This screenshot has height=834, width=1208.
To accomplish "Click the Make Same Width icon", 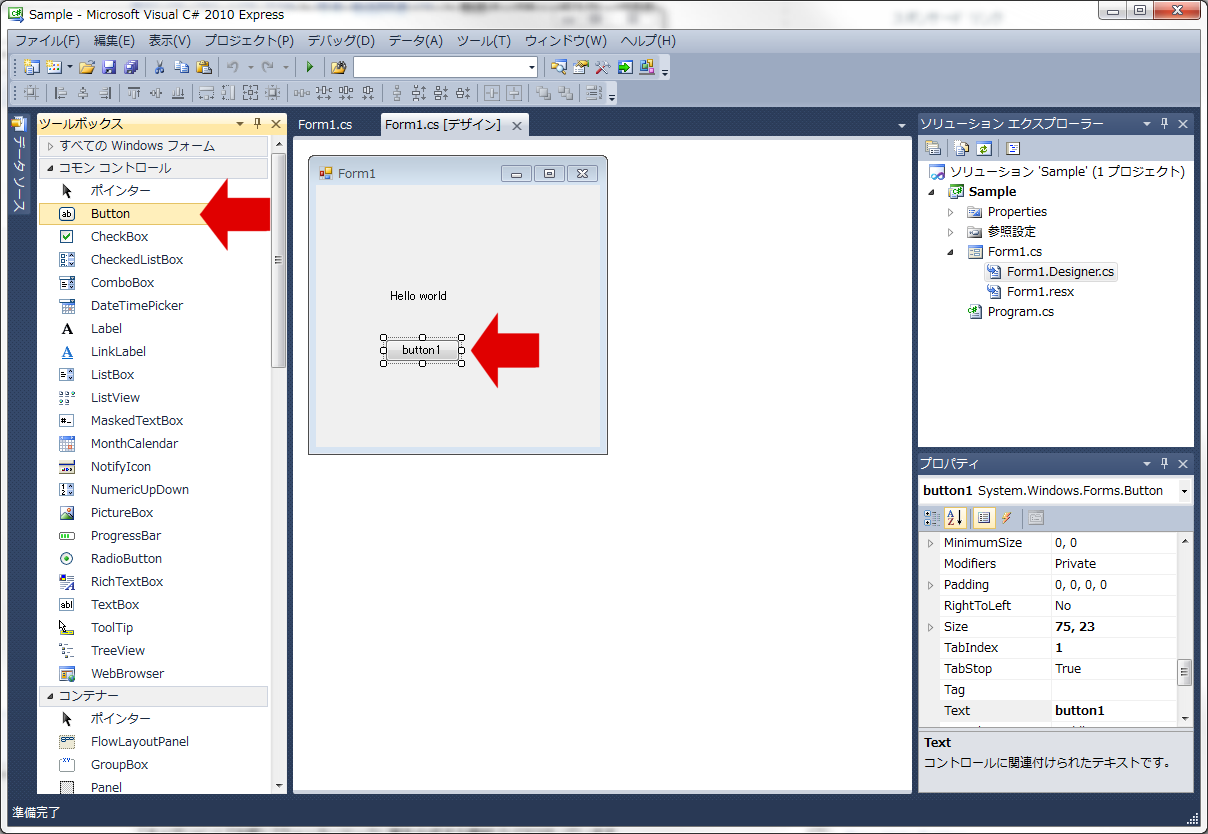I will [206, 93].
